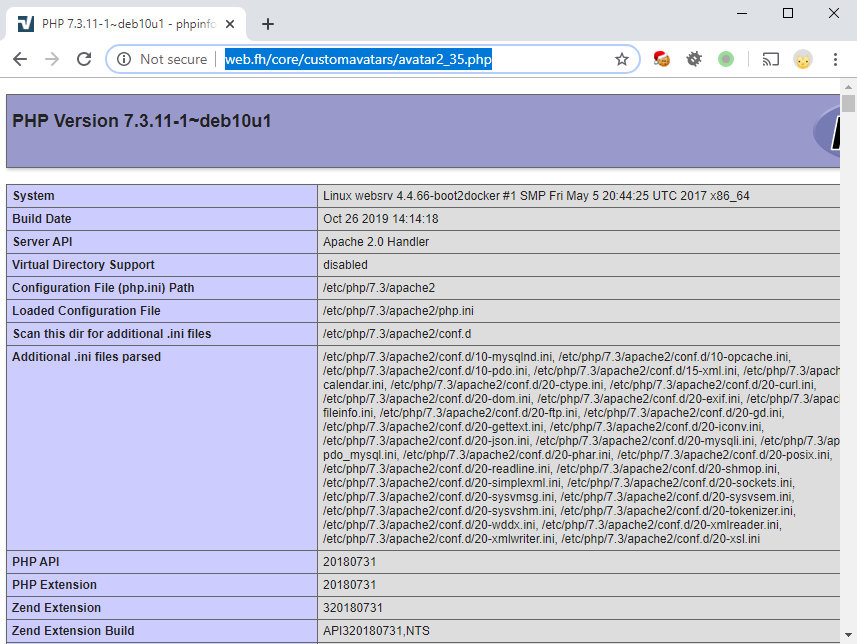Open the gear-shaped extension icon
Viewport: 857px width, 644px height.
pos(694,59)
